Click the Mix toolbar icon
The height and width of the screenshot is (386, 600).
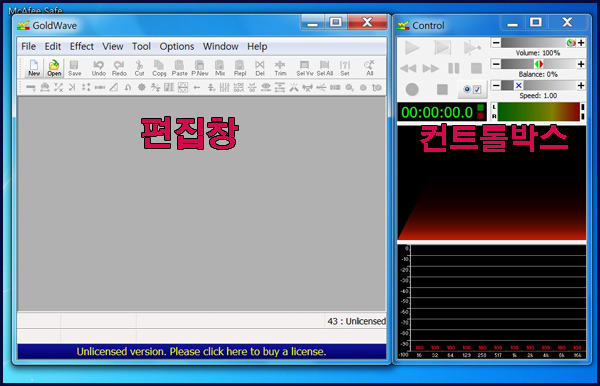point(220,68)
